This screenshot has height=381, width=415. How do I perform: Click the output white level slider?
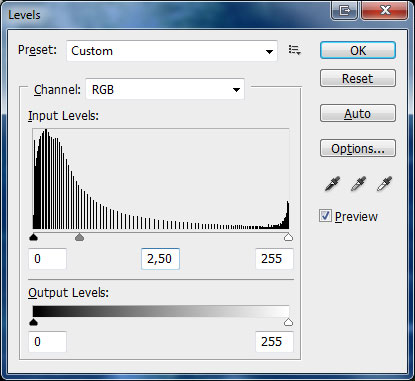click(x=288, y=322)
